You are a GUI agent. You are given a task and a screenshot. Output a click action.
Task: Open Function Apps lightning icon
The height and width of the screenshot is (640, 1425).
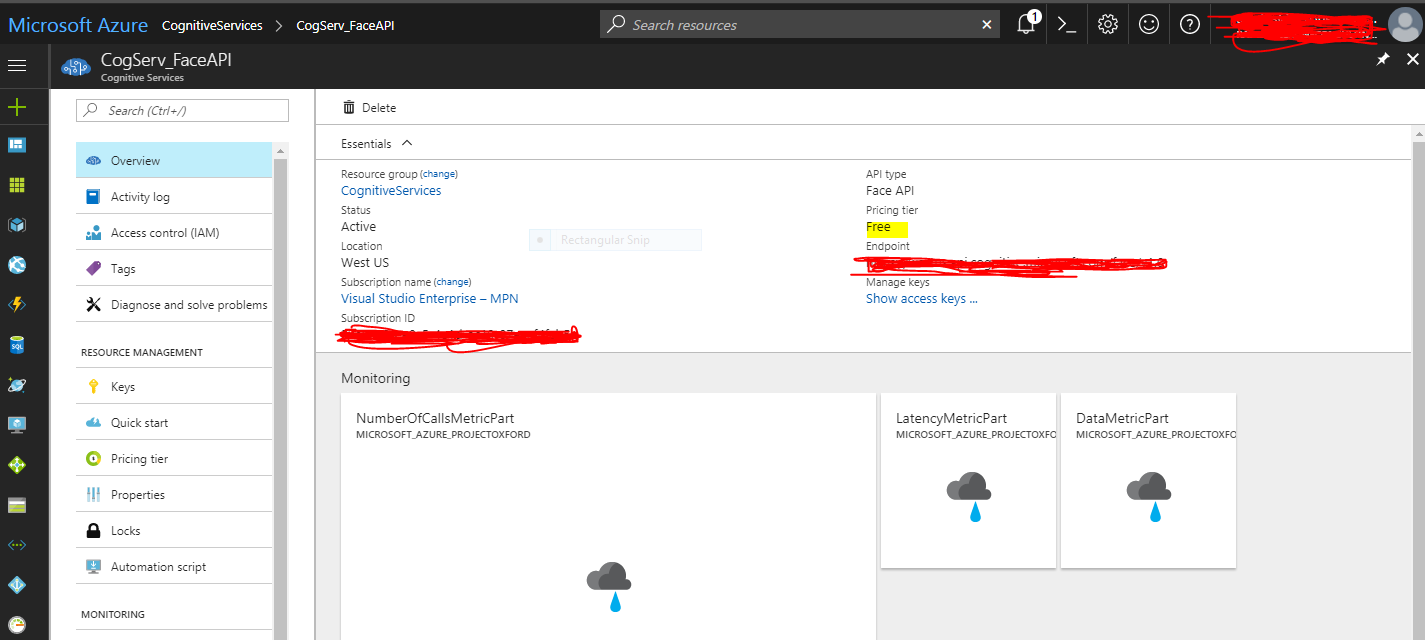[x=16, y=305]
